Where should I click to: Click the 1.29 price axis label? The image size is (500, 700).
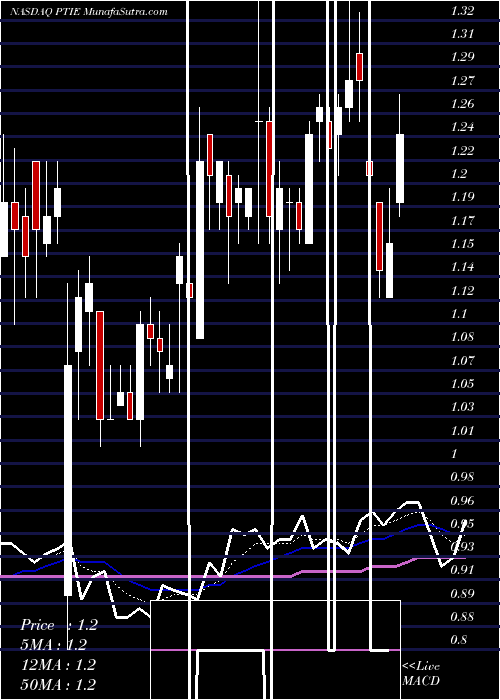point(462,58)
